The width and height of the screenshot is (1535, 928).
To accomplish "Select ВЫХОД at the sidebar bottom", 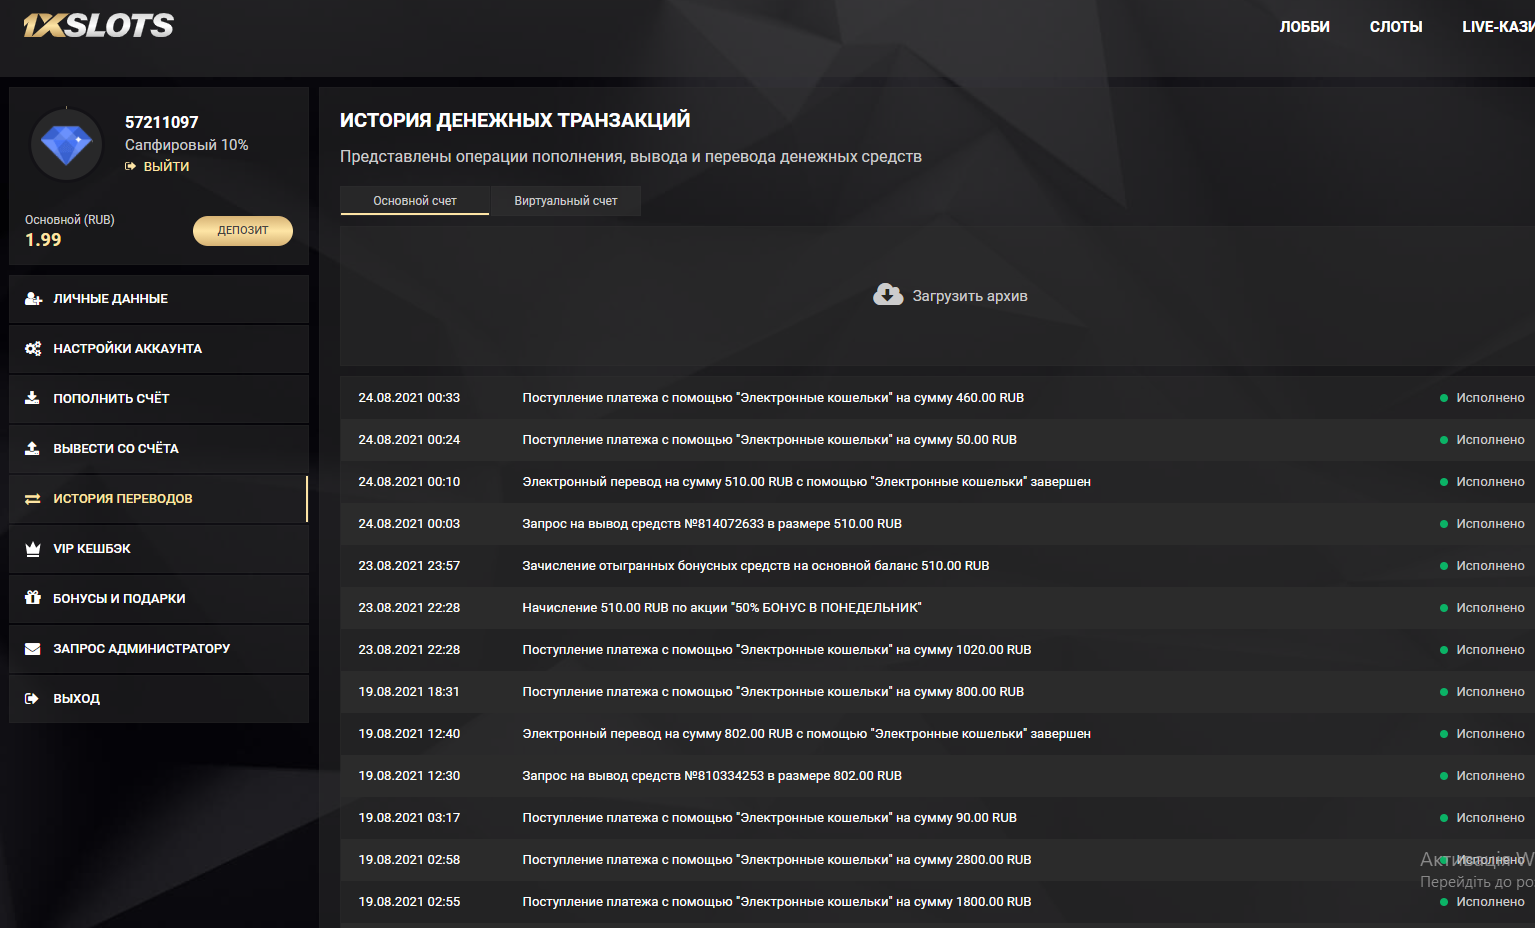I will [76, 699].
